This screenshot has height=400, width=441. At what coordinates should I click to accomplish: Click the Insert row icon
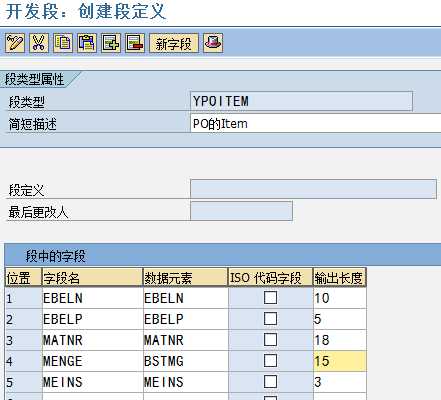111,43
